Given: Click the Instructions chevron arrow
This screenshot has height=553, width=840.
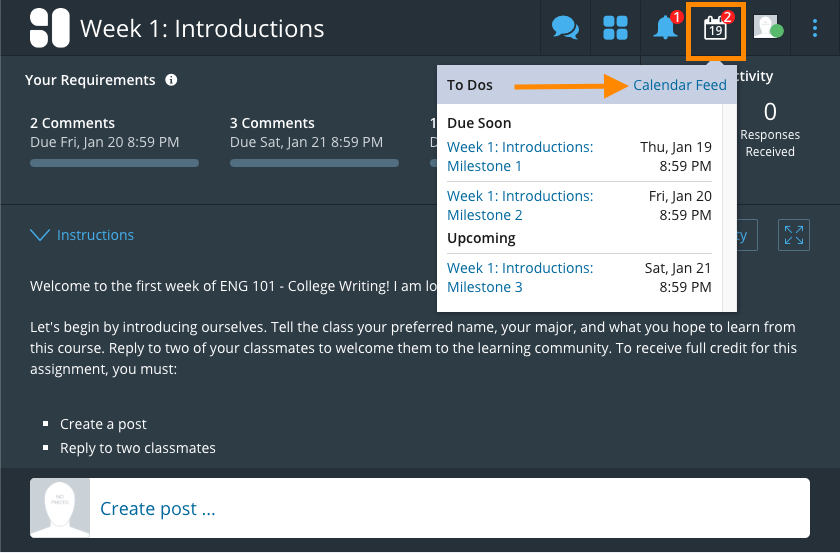Looking at the screenshot, I should coord(40,235).
